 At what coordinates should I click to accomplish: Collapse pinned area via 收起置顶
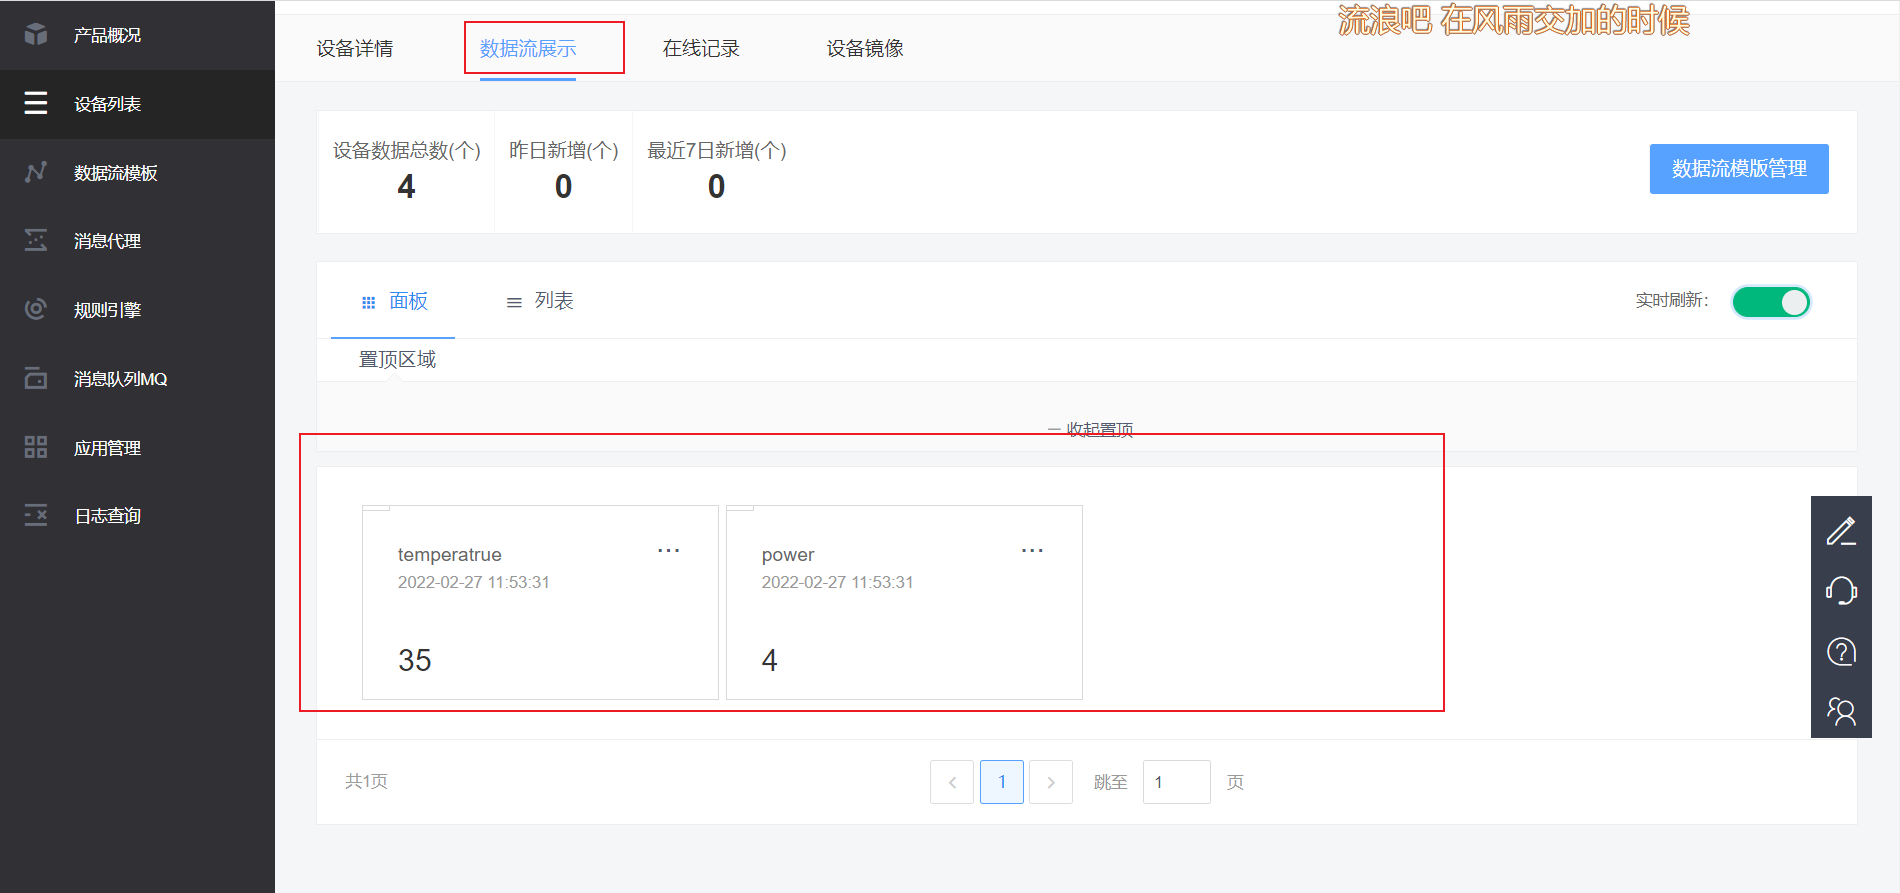tap(1090, 429)
